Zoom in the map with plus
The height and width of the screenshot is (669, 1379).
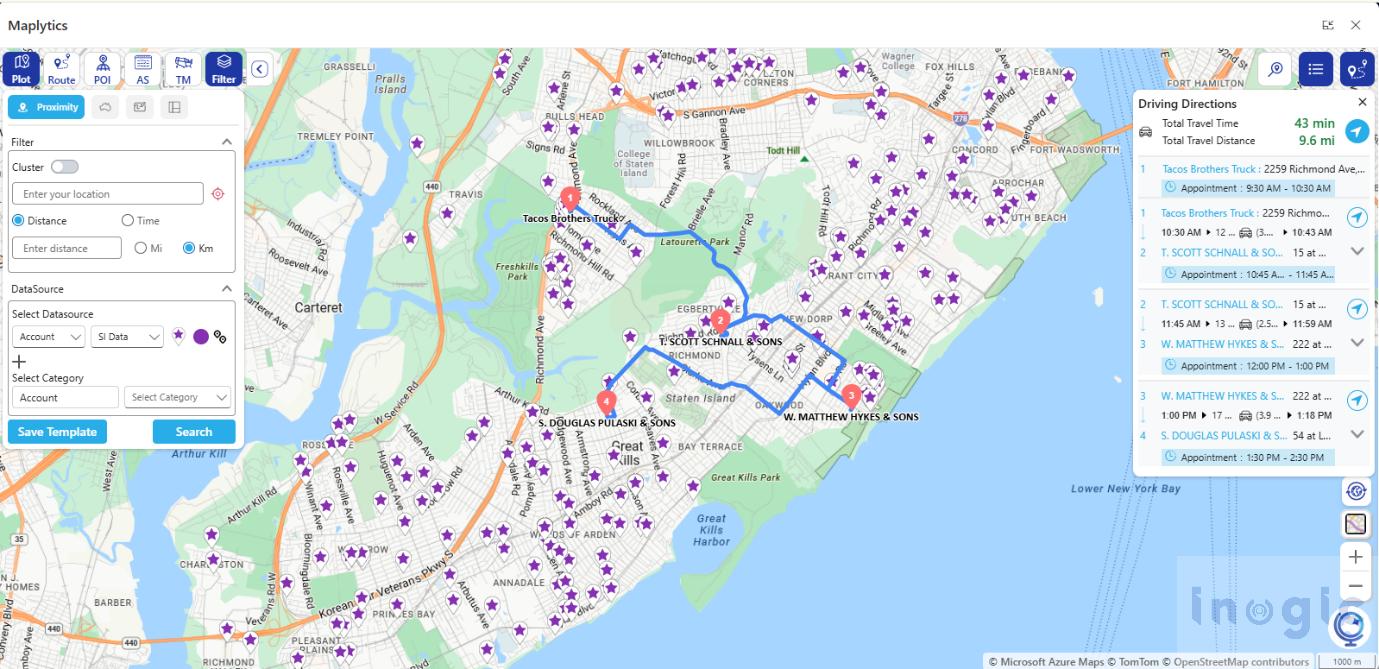[x=1356, y=557]
